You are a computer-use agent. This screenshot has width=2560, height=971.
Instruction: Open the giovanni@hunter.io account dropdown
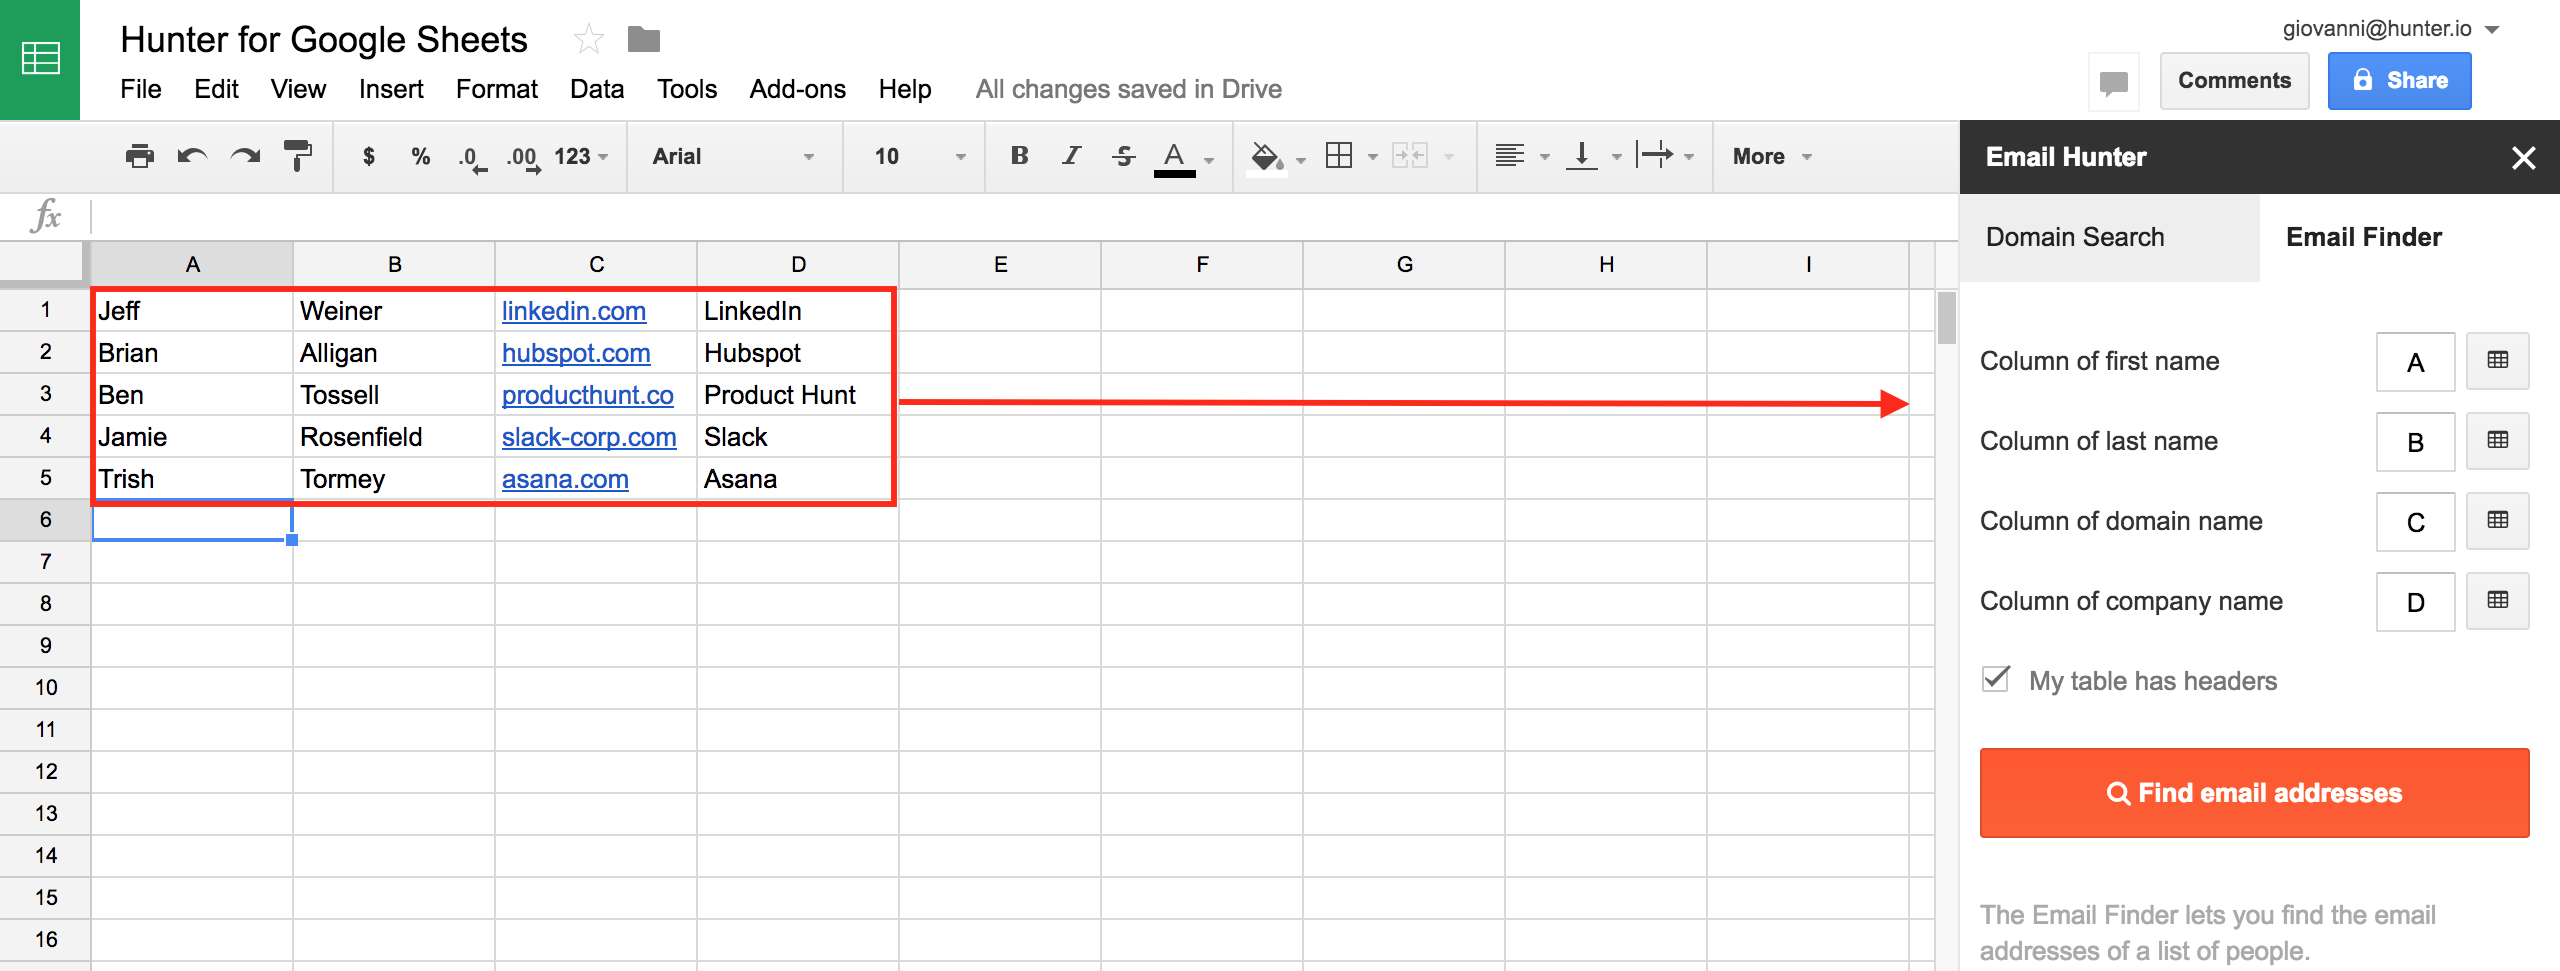(x=2391, y=29)
